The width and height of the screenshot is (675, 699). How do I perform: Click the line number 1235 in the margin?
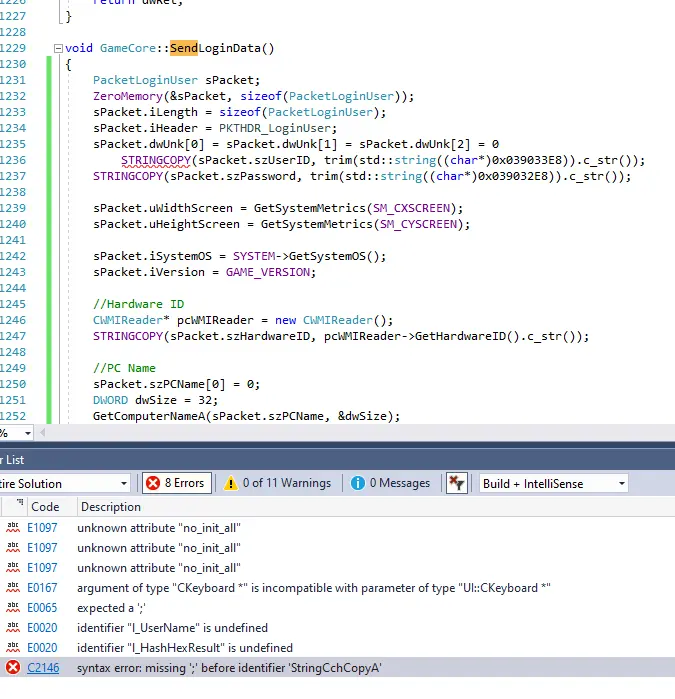13,144
